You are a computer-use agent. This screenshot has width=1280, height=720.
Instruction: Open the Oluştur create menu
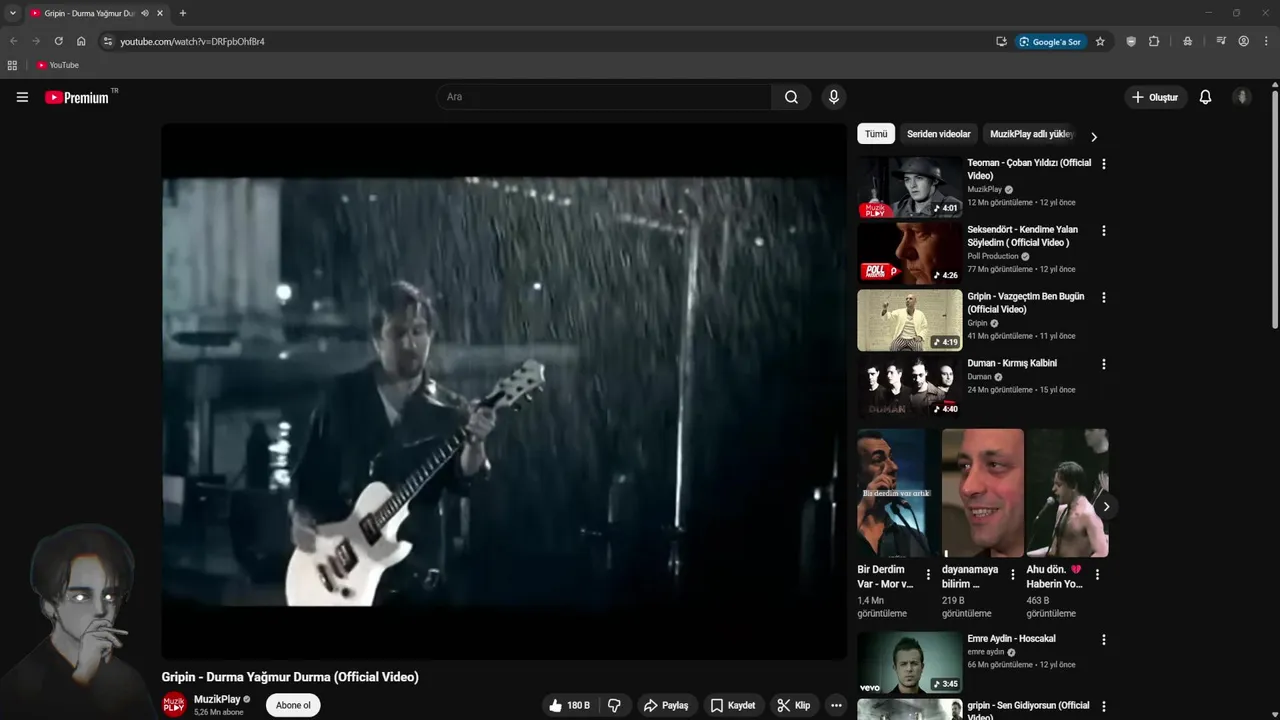point(1155,97)
